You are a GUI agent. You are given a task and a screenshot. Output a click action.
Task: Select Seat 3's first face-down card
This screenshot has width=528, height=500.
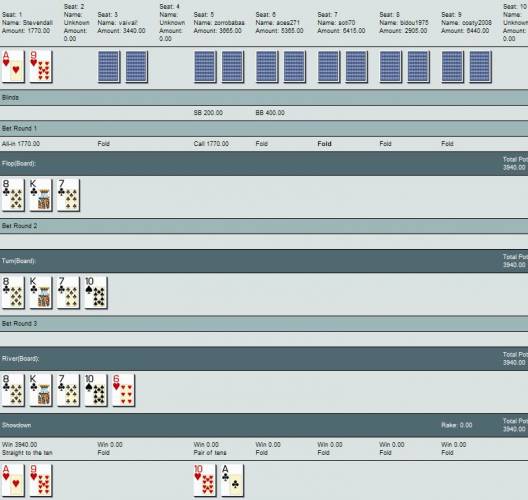(109, 66)
